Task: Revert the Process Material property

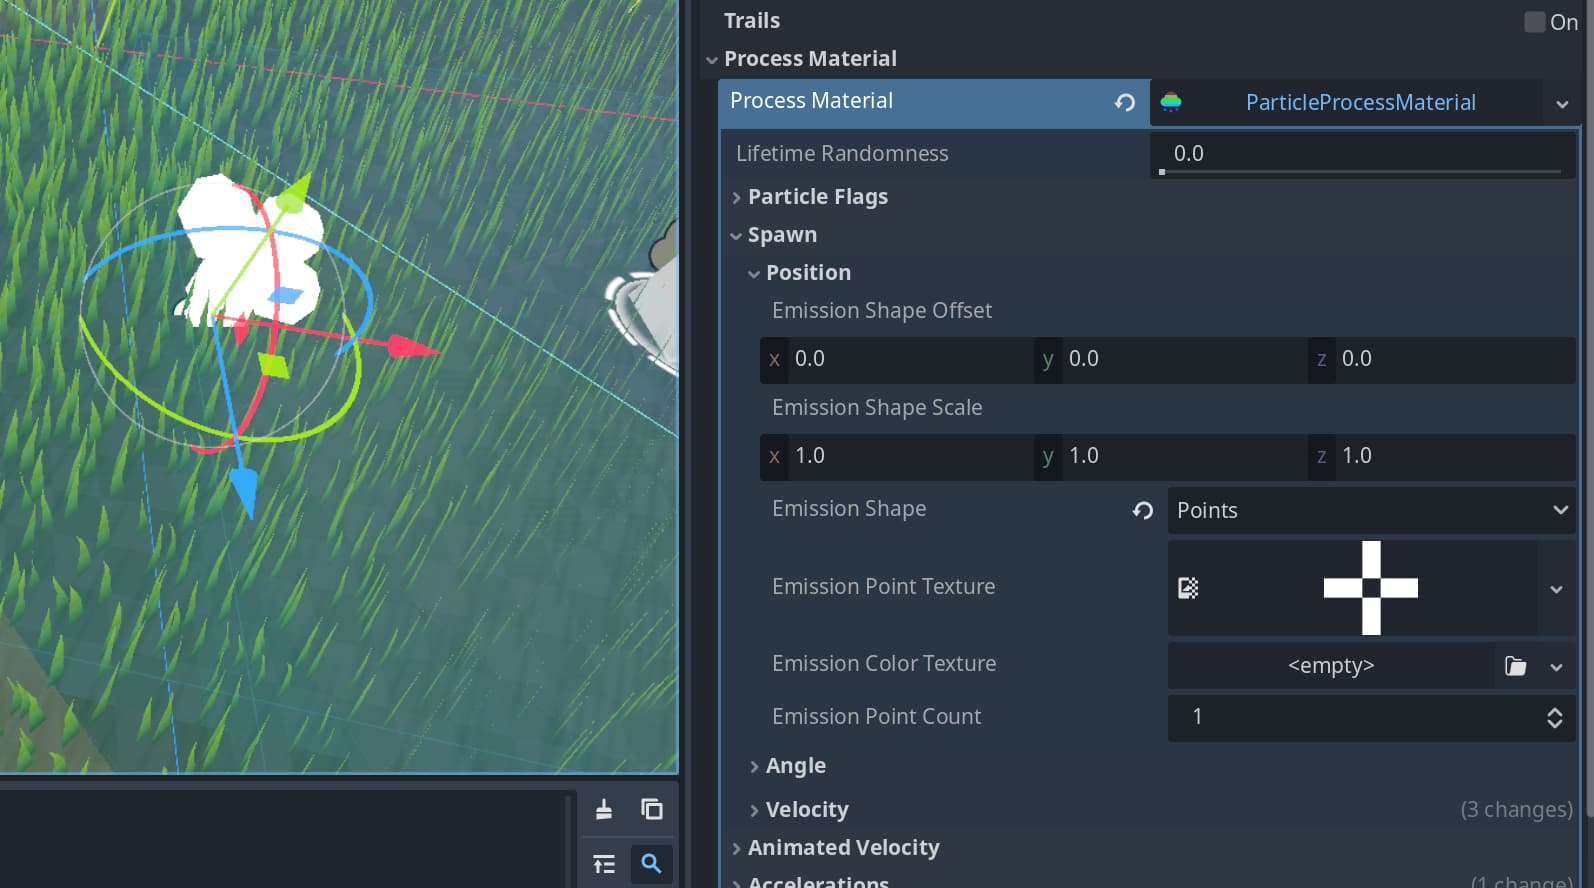Action: [x=1125, y=102]
